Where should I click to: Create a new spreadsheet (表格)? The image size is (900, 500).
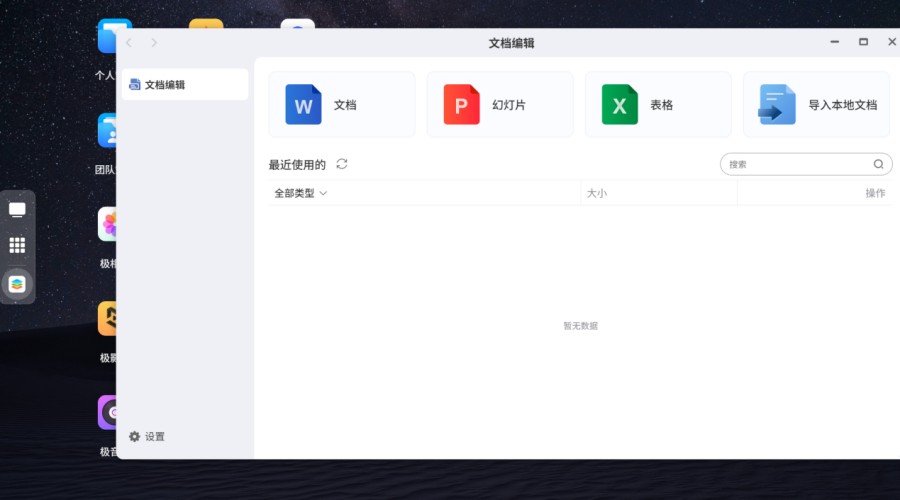658,104
